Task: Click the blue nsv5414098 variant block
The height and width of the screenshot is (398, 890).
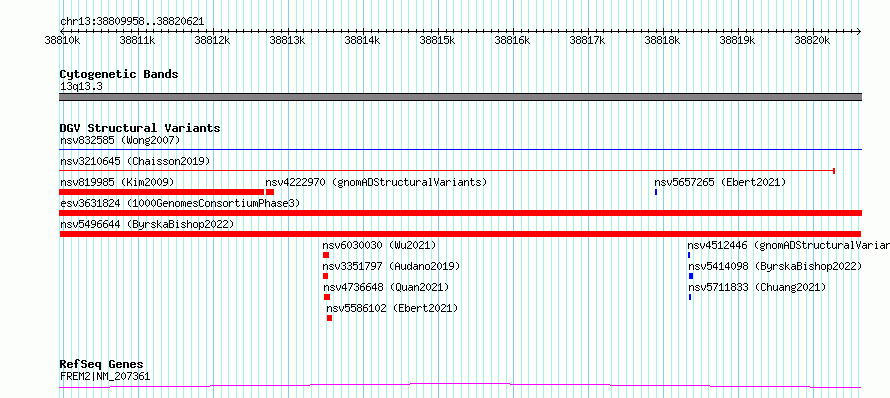Action: [x=691, y=276]
